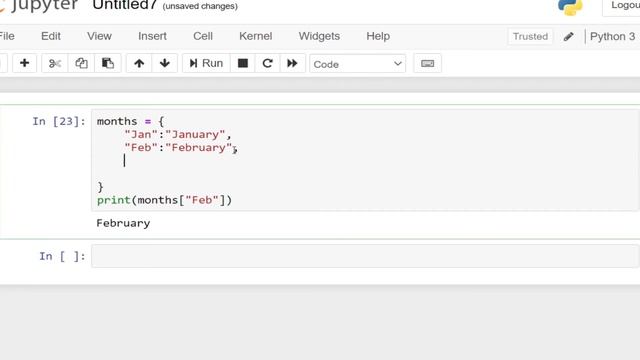Image resolution: width=640 pixels, height=360 pixels.
Task: Move selected cell down arrow
Action: click(164, 63)
